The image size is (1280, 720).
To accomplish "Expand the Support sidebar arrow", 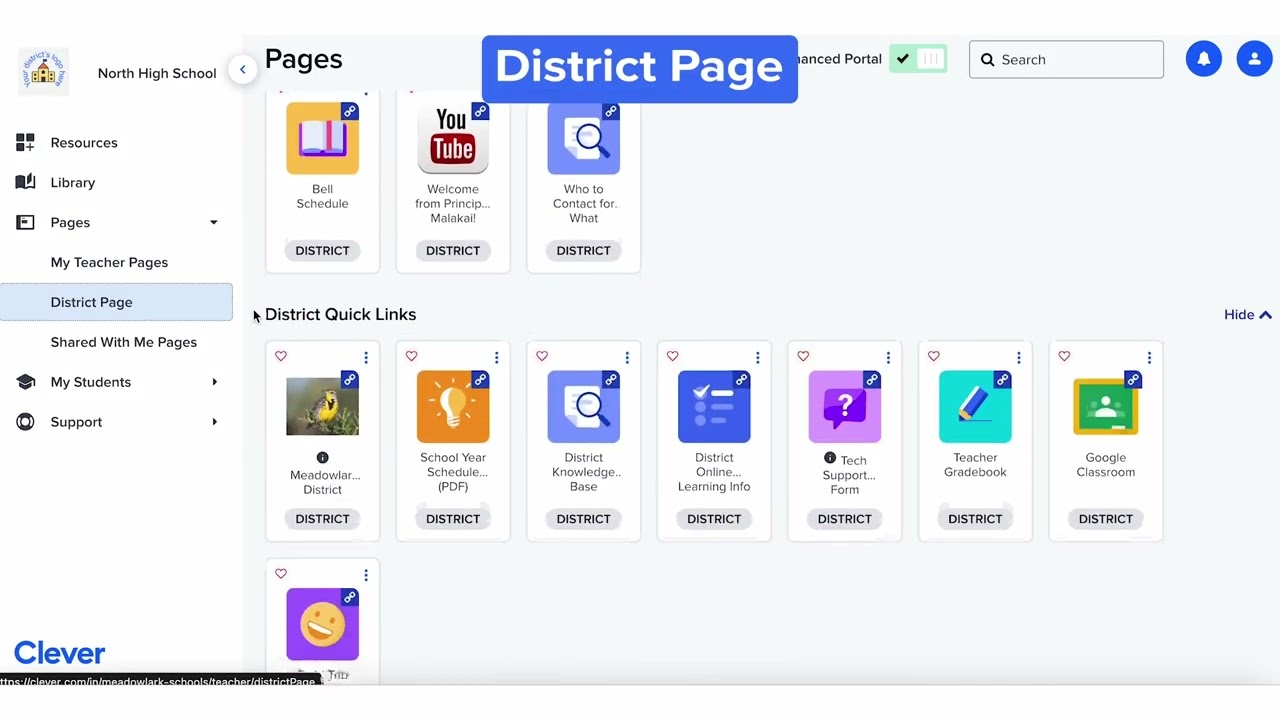I will [214, 422].
